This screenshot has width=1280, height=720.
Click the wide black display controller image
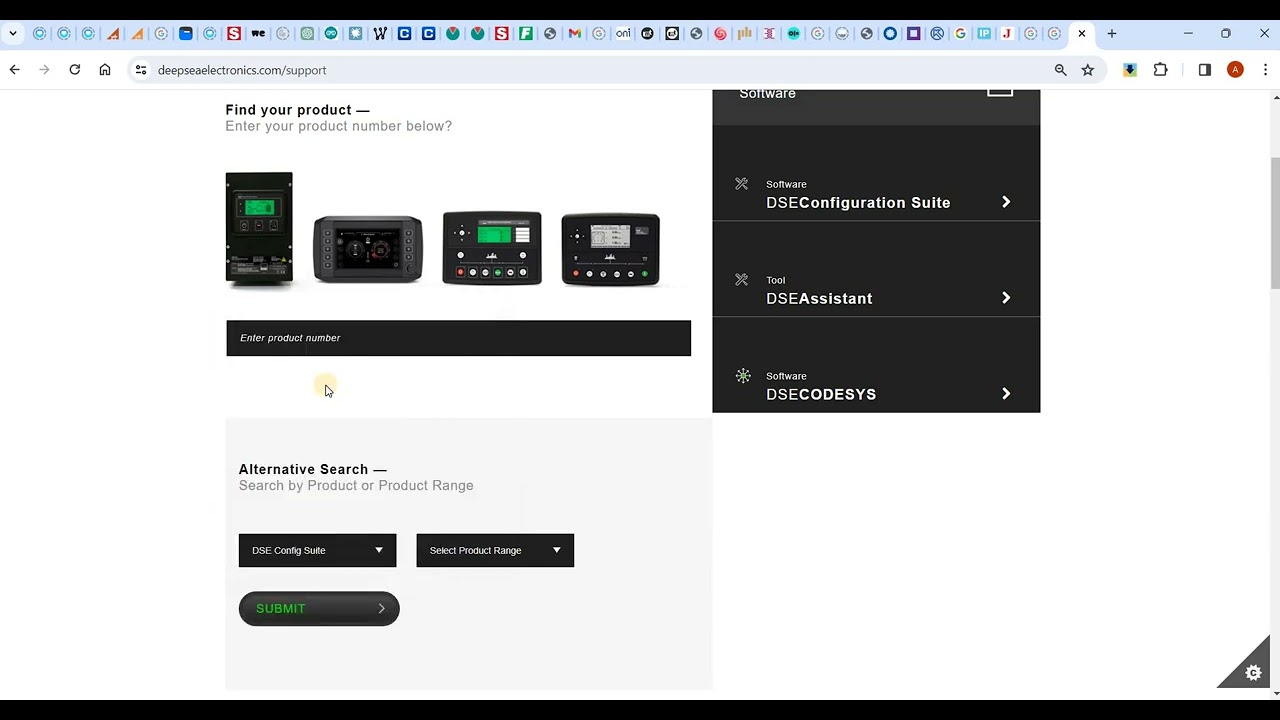(368, 249)
